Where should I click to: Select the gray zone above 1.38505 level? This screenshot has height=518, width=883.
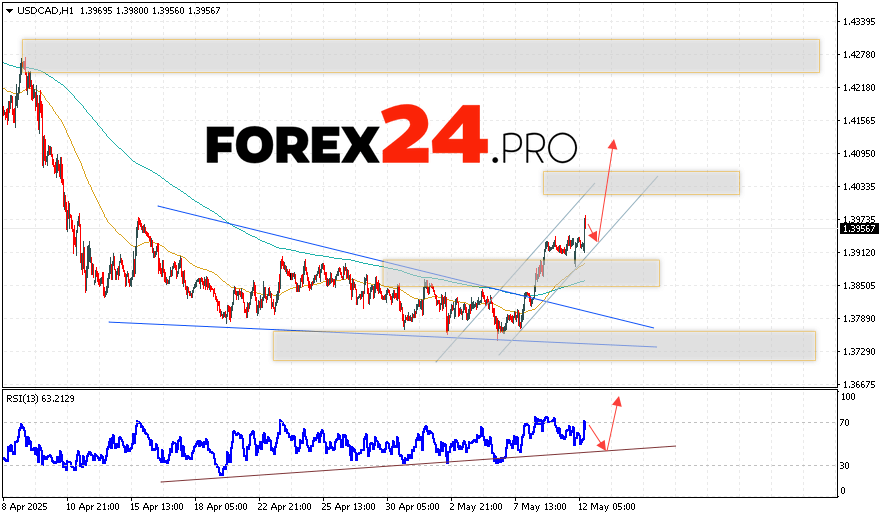coord(520,273)
